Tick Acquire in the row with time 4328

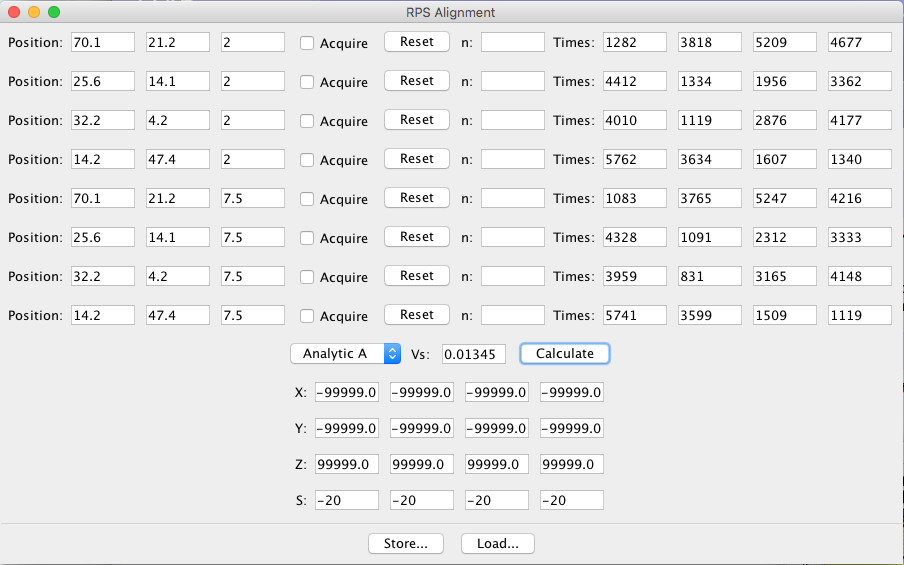tap(308, 238)
